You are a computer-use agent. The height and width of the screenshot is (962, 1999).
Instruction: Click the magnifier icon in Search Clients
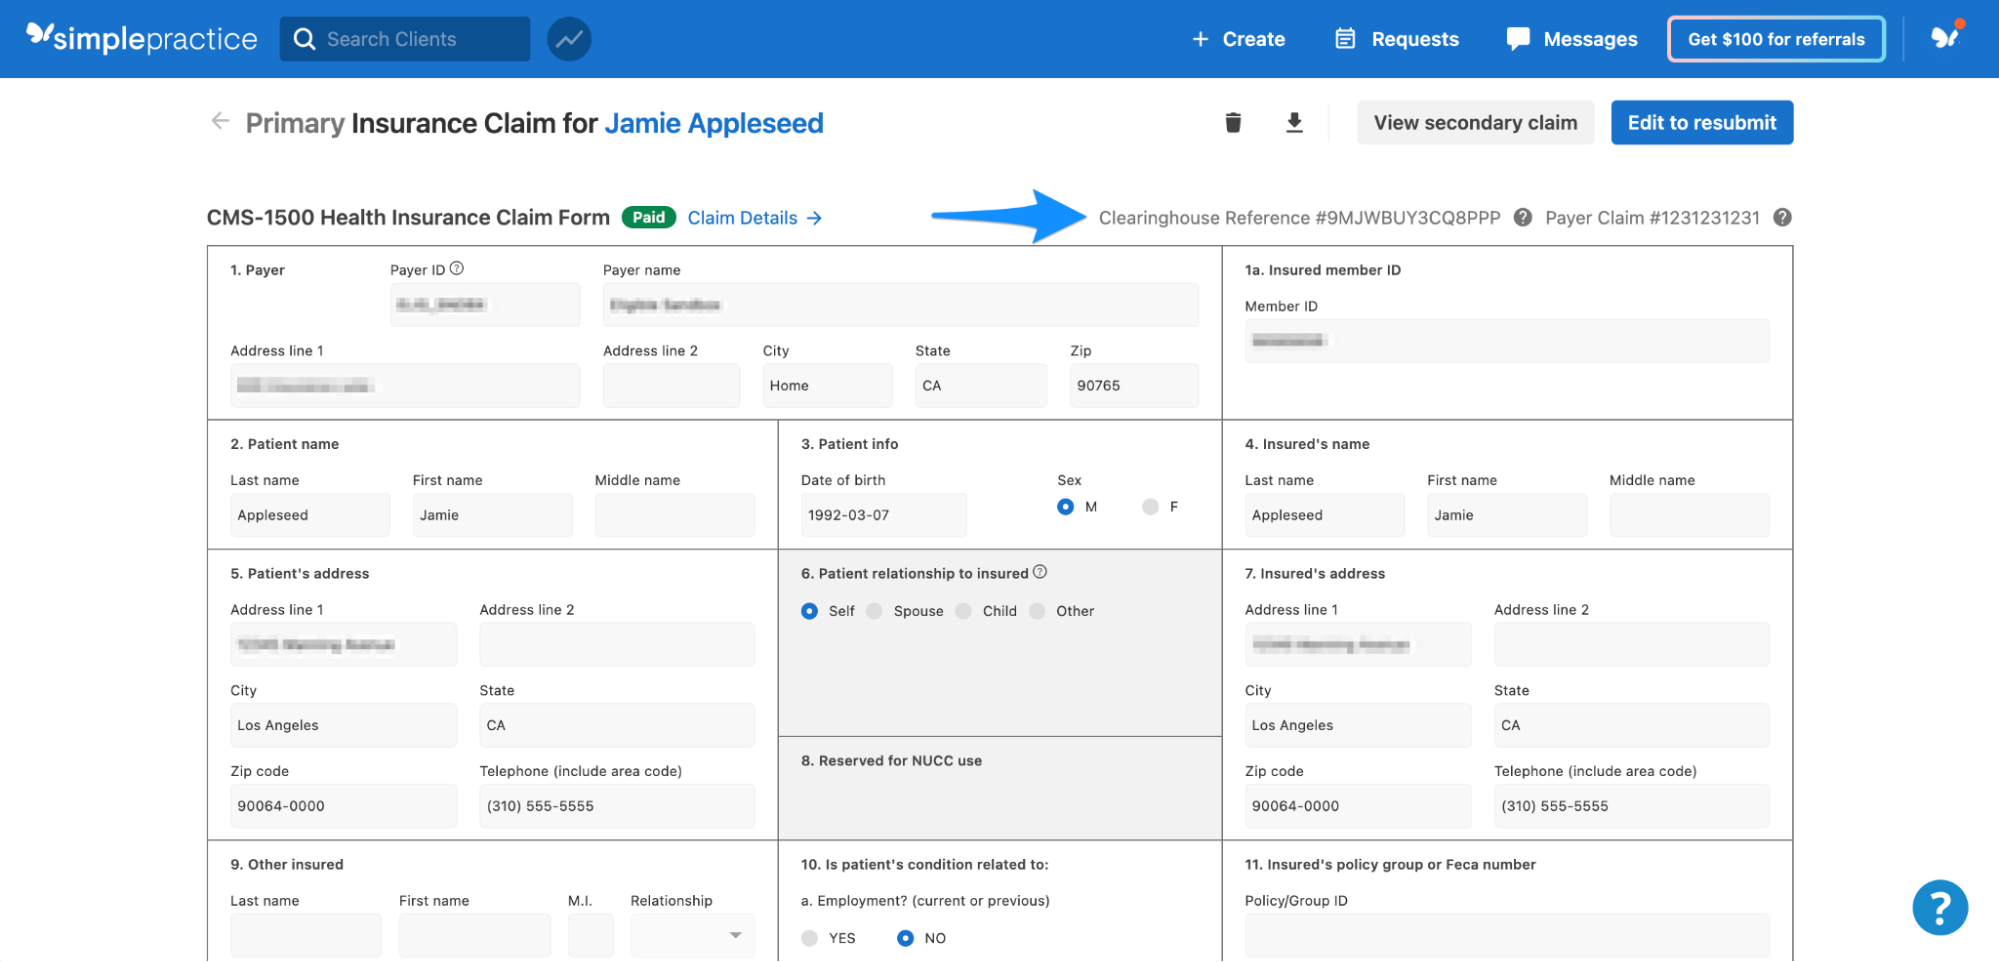point(305,38)
